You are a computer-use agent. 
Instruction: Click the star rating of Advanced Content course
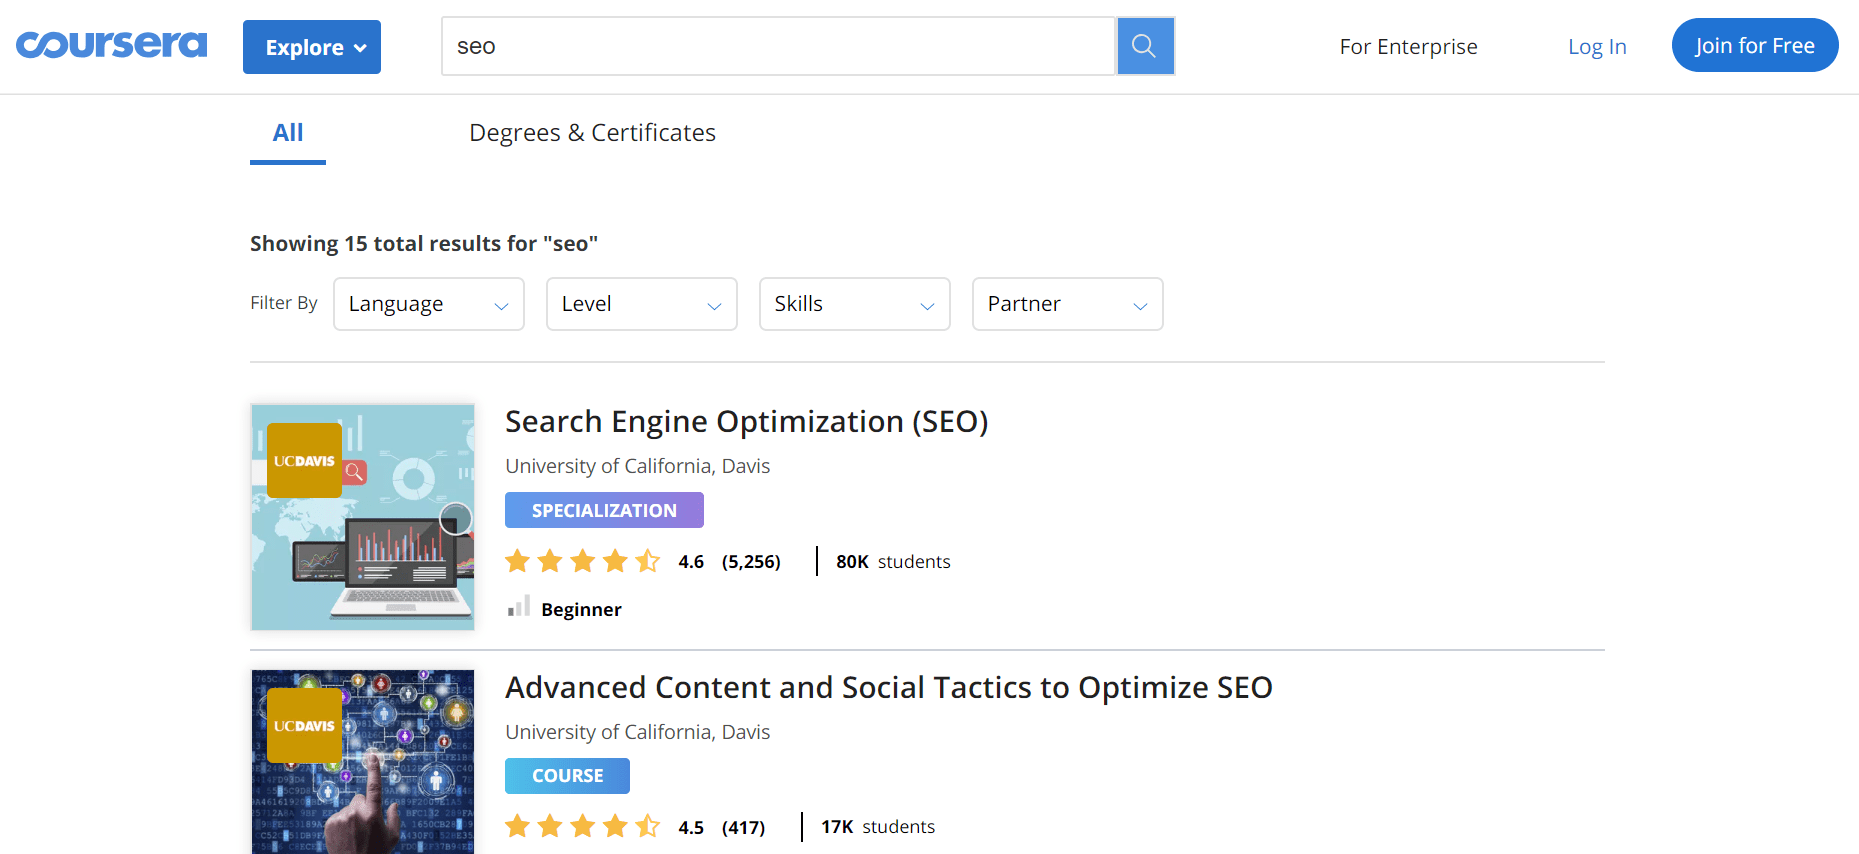click(x=582, y=826)
